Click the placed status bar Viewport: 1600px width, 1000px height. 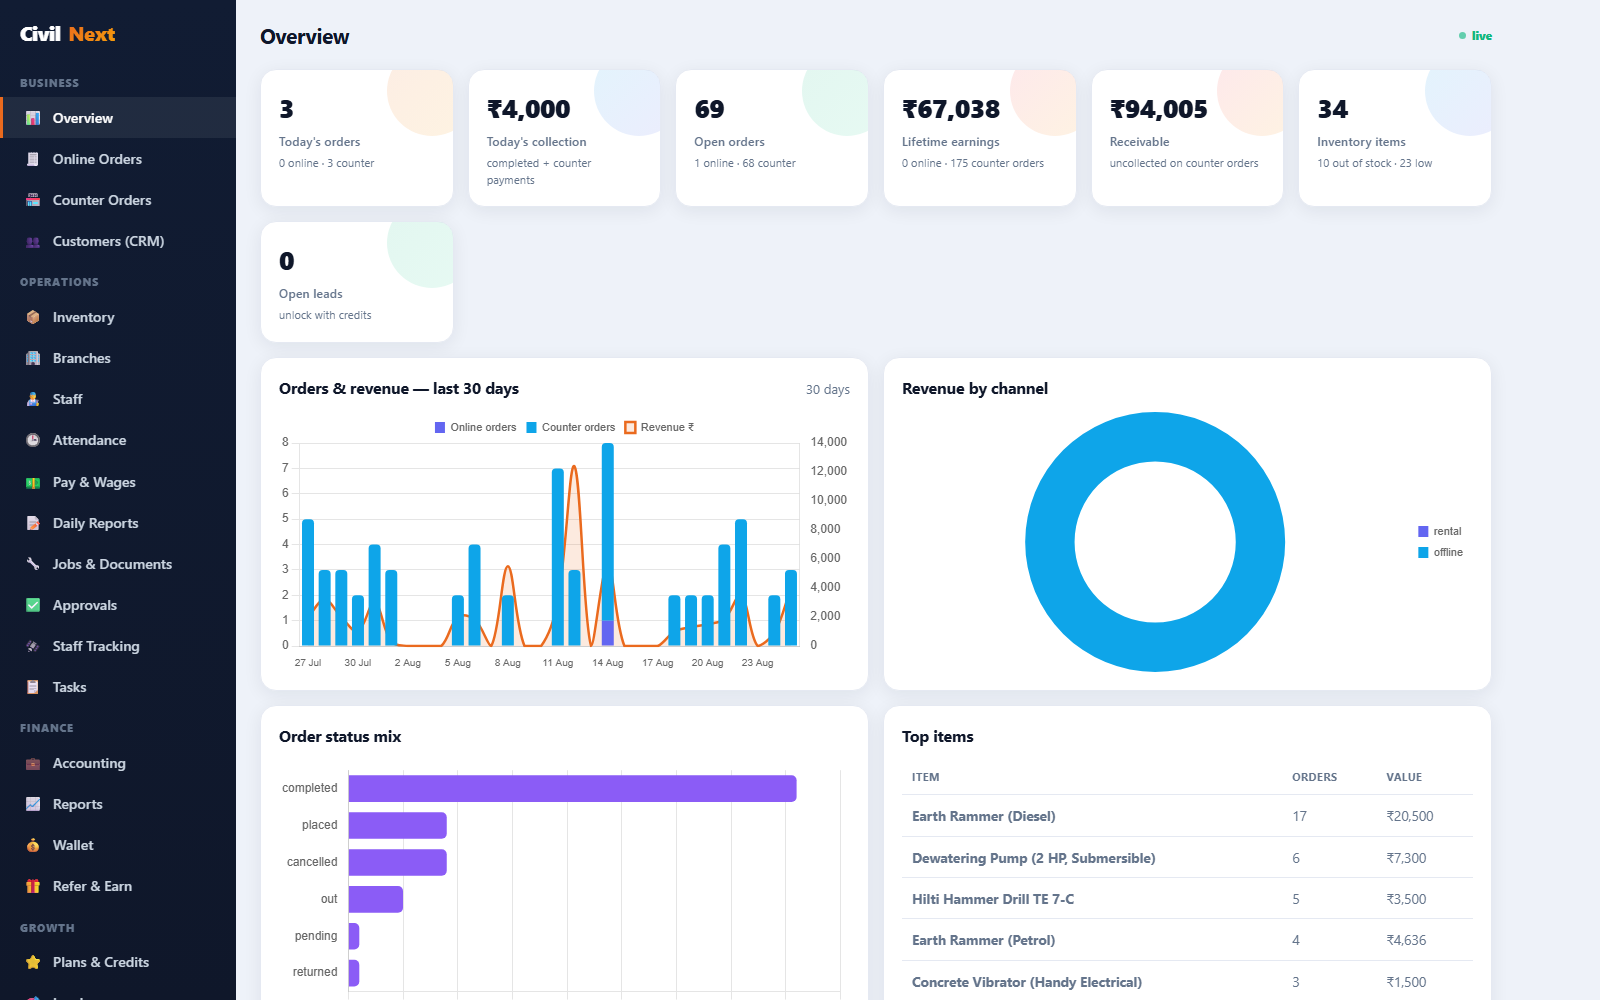point(397,825)
